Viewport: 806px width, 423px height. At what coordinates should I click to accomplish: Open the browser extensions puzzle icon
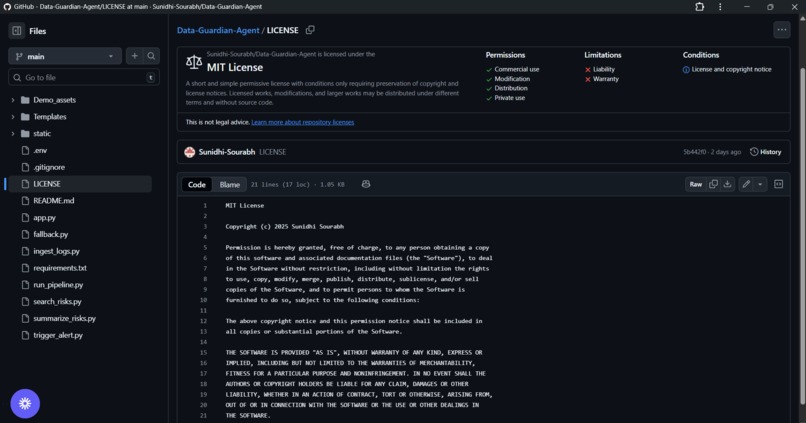[x=700, y=7]
